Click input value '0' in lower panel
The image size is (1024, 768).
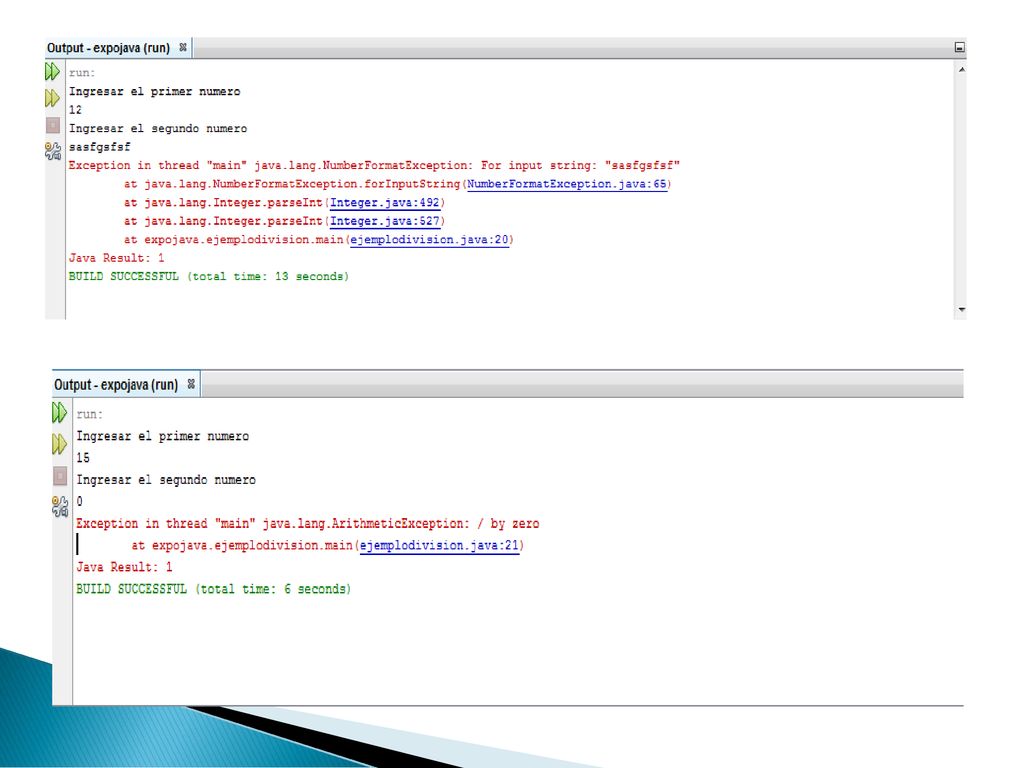click(x=80, y=502)
